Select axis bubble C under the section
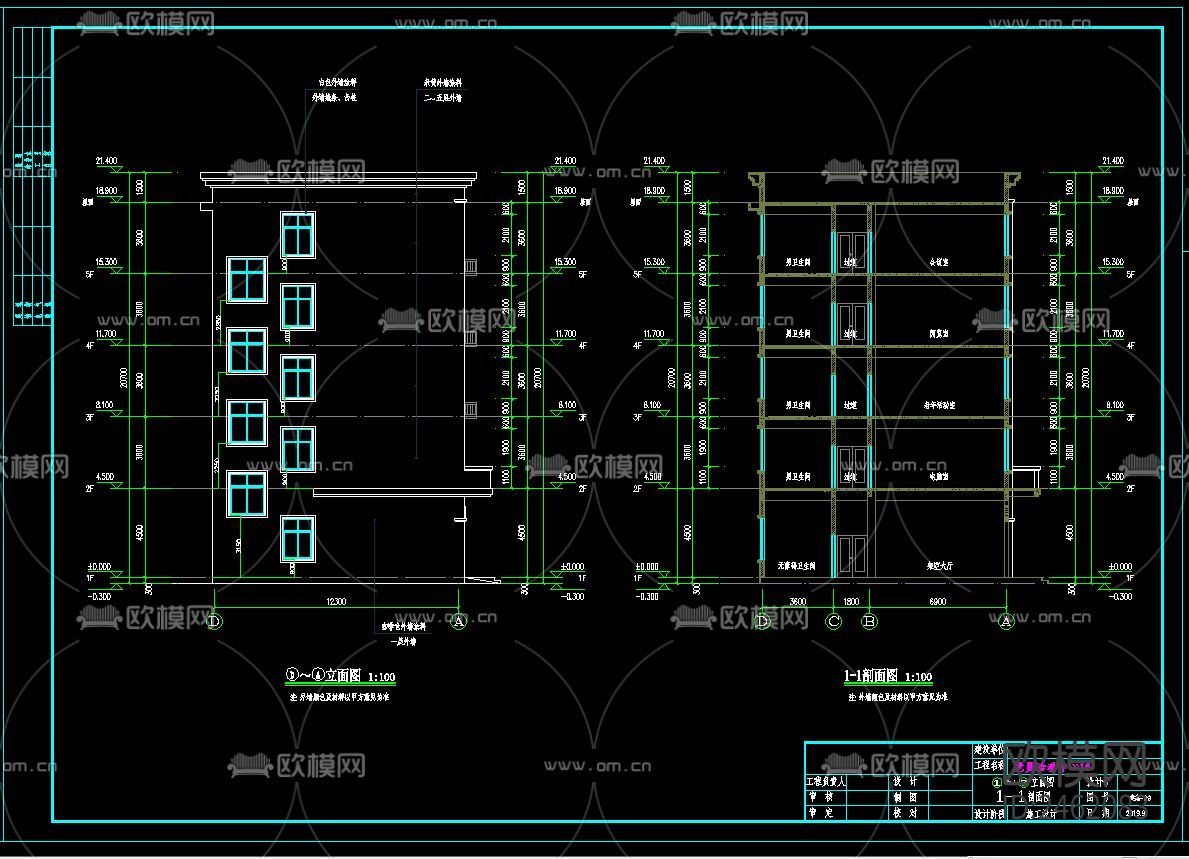The height and width of the screenshot is (859, 1189). pyautogui.click(x=833, y=622)
